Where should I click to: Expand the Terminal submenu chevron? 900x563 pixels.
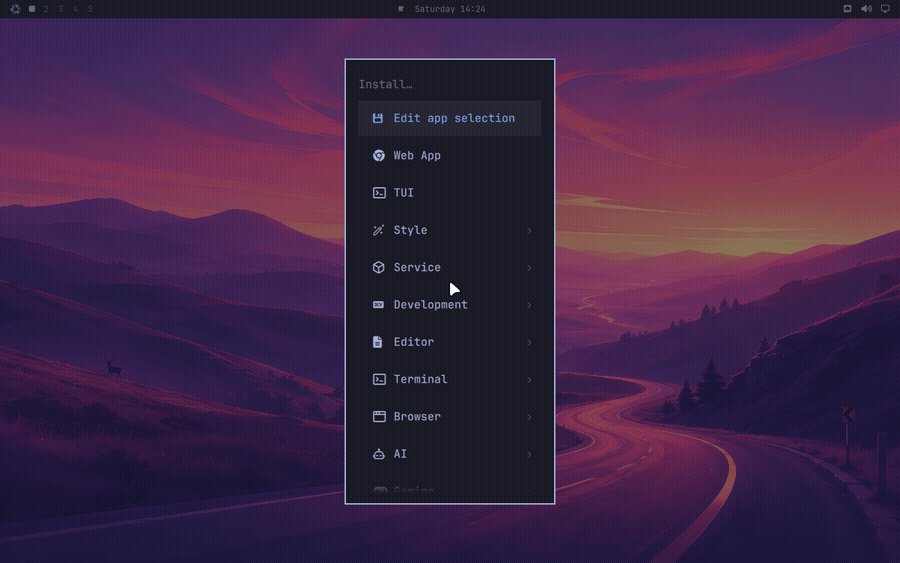point(529,380)
